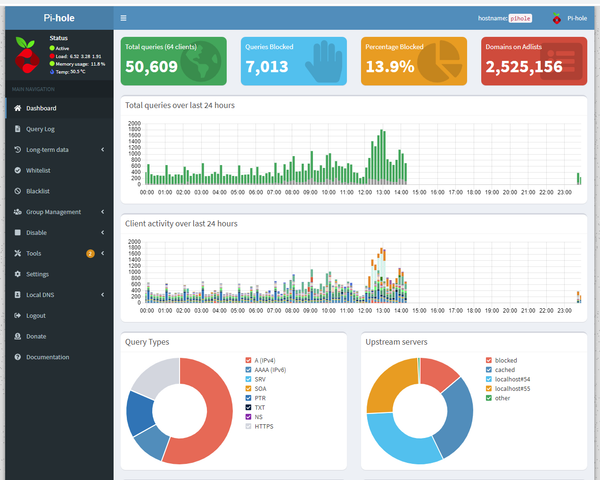Click the list icon on Domains on Adlists card
This screenshot has height=480, width=600.
(561, 61)
